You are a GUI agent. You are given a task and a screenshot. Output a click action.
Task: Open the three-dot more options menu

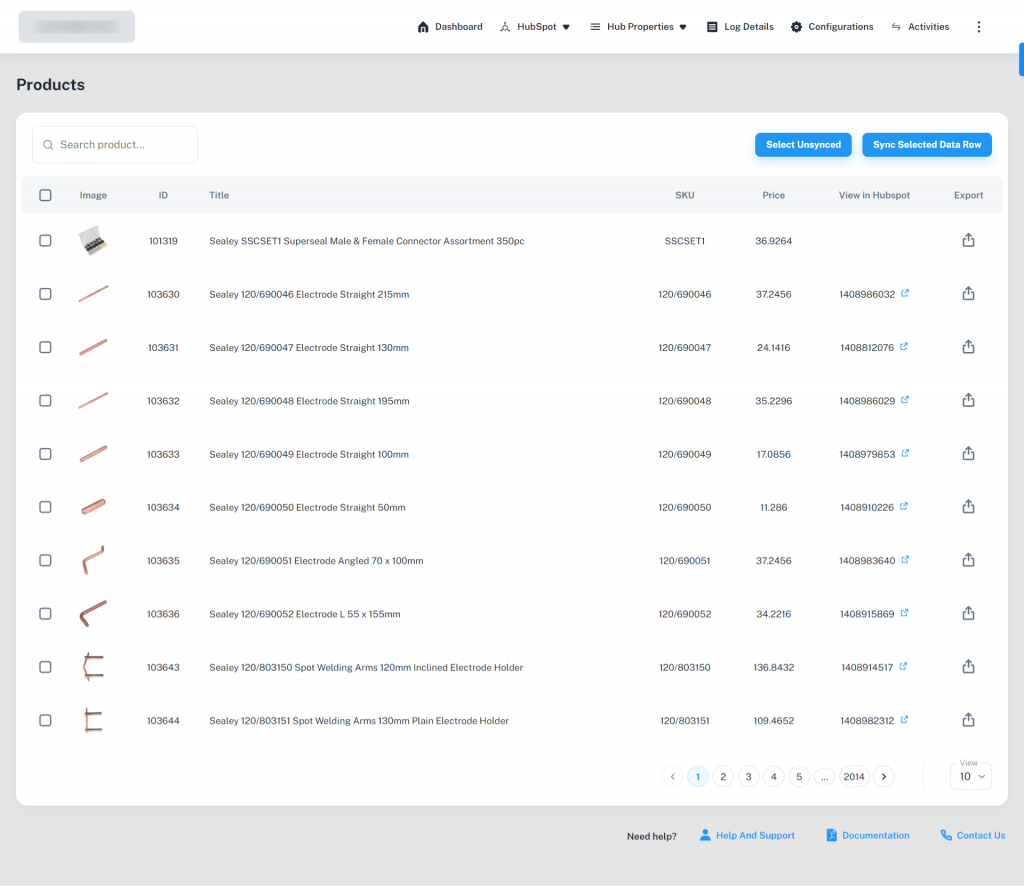(x=978, y=27)
